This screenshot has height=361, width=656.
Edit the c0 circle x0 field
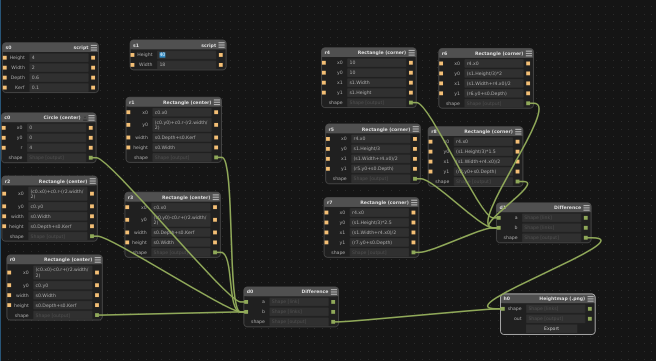point(57,128)
